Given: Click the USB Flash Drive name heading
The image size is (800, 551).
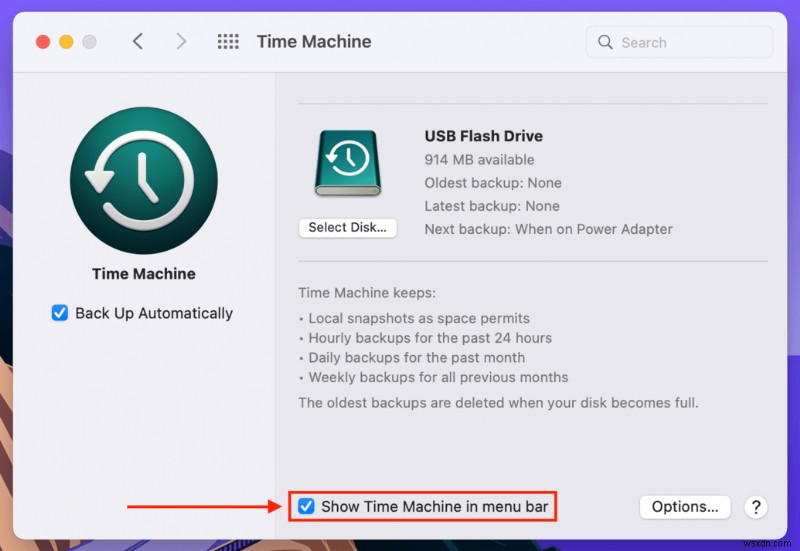Looking at the screenshot, I should [x=484, y=136].
